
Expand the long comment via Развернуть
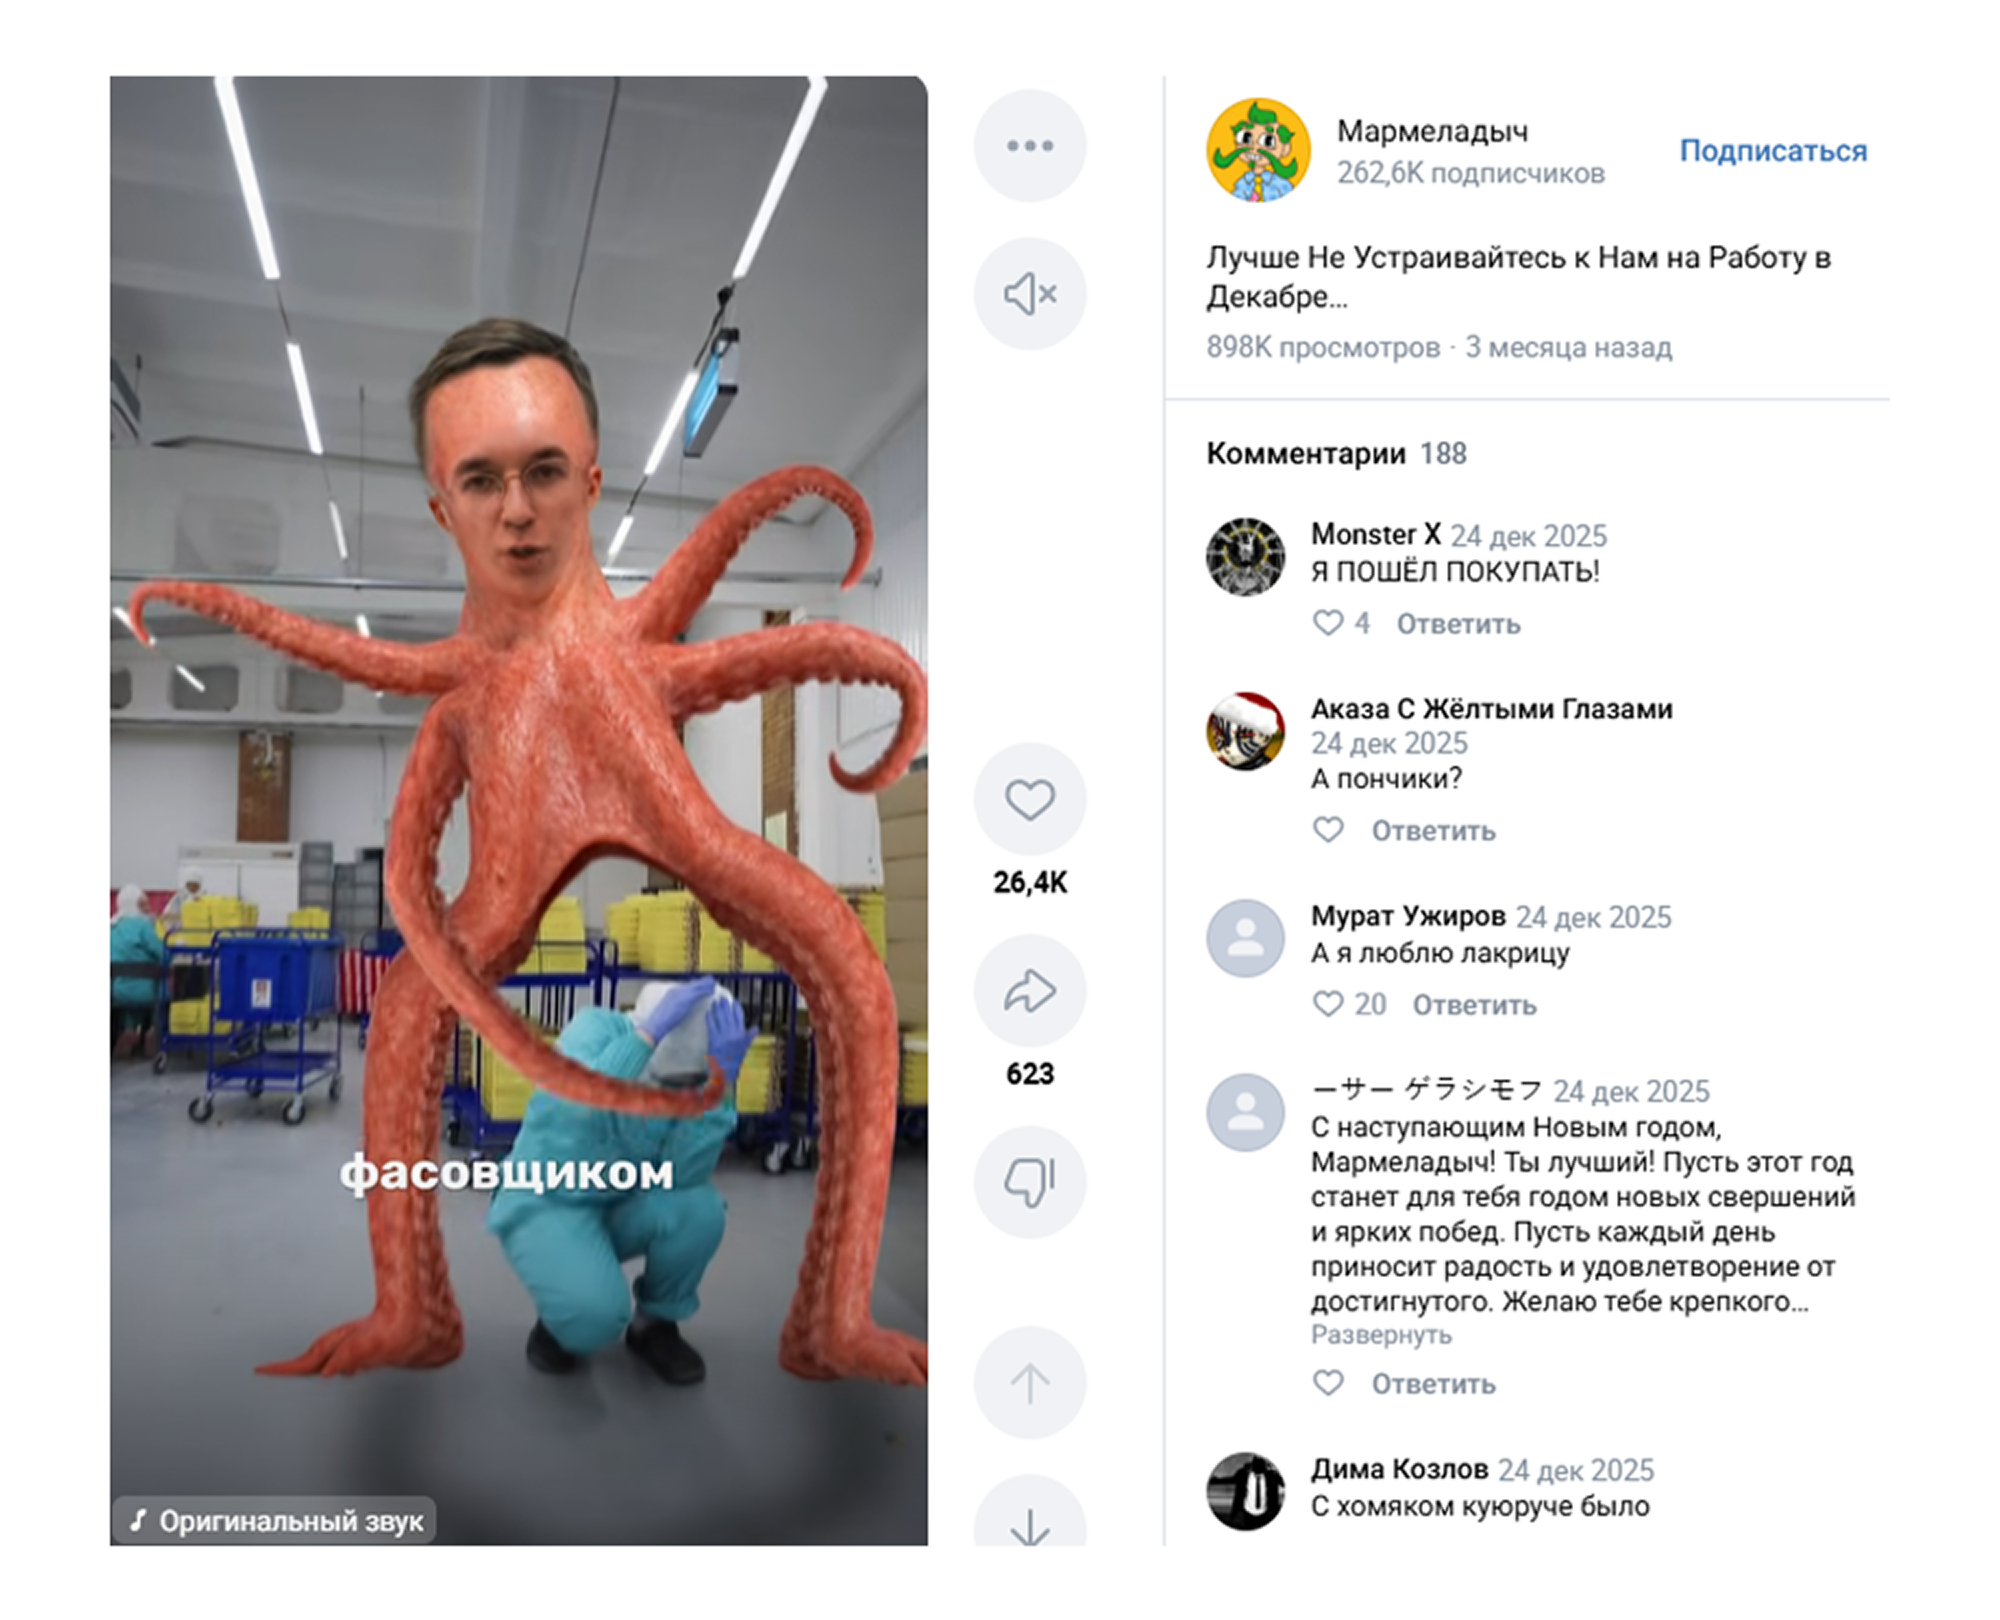click(1381, 1335)
